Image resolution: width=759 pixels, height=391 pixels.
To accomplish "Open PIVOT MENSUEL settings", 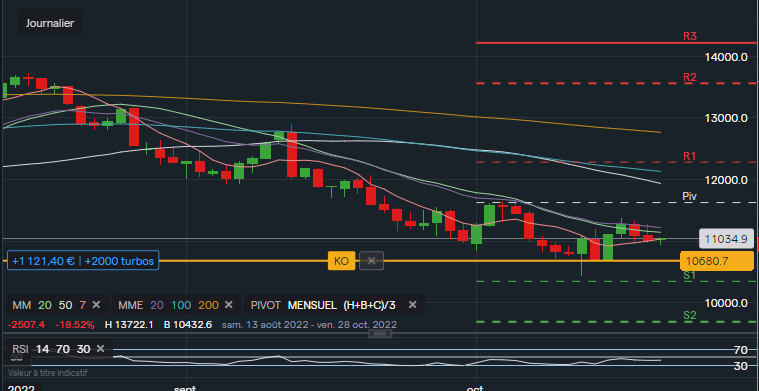I will 323,305.
